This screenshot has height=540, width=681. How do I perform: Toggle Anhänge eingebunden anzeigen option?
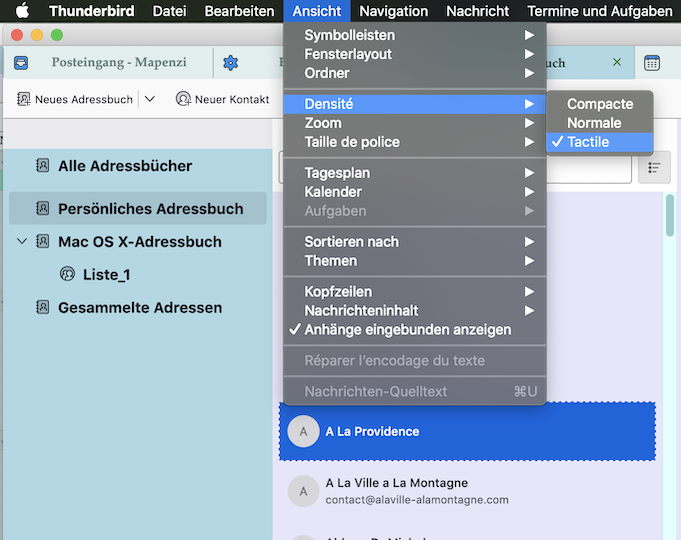pos(414,330)
